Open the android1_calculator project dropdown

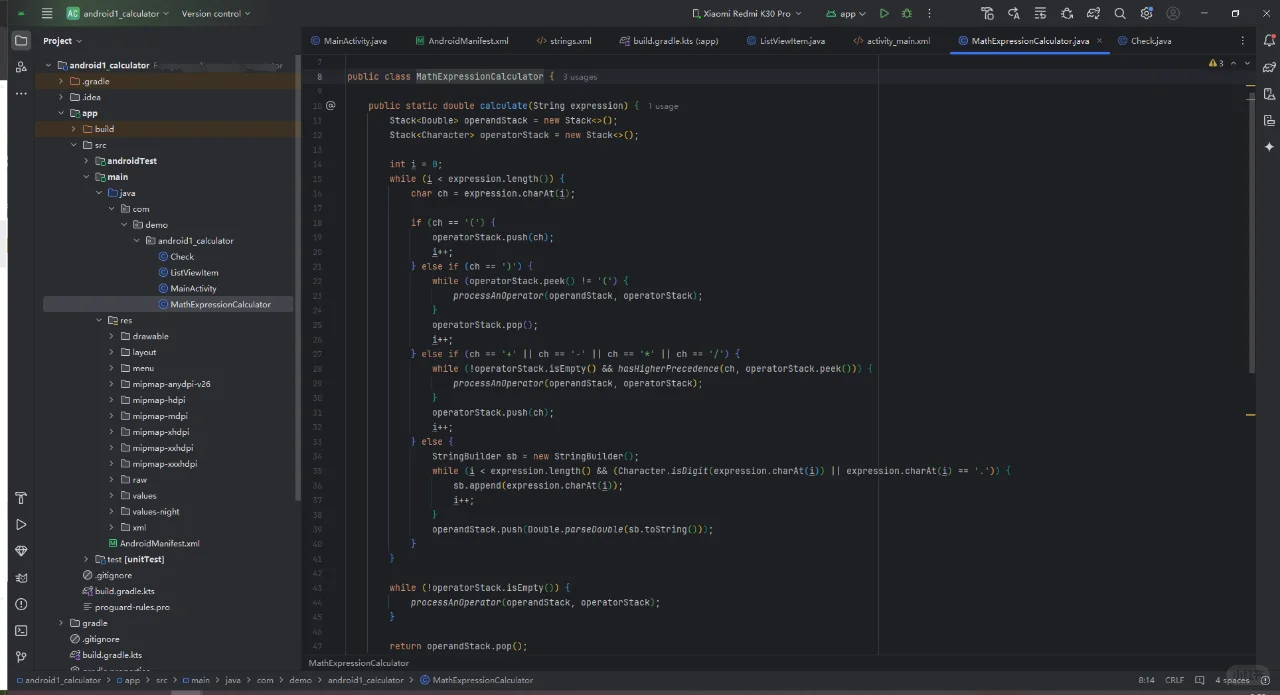click(x=119, y=13)
